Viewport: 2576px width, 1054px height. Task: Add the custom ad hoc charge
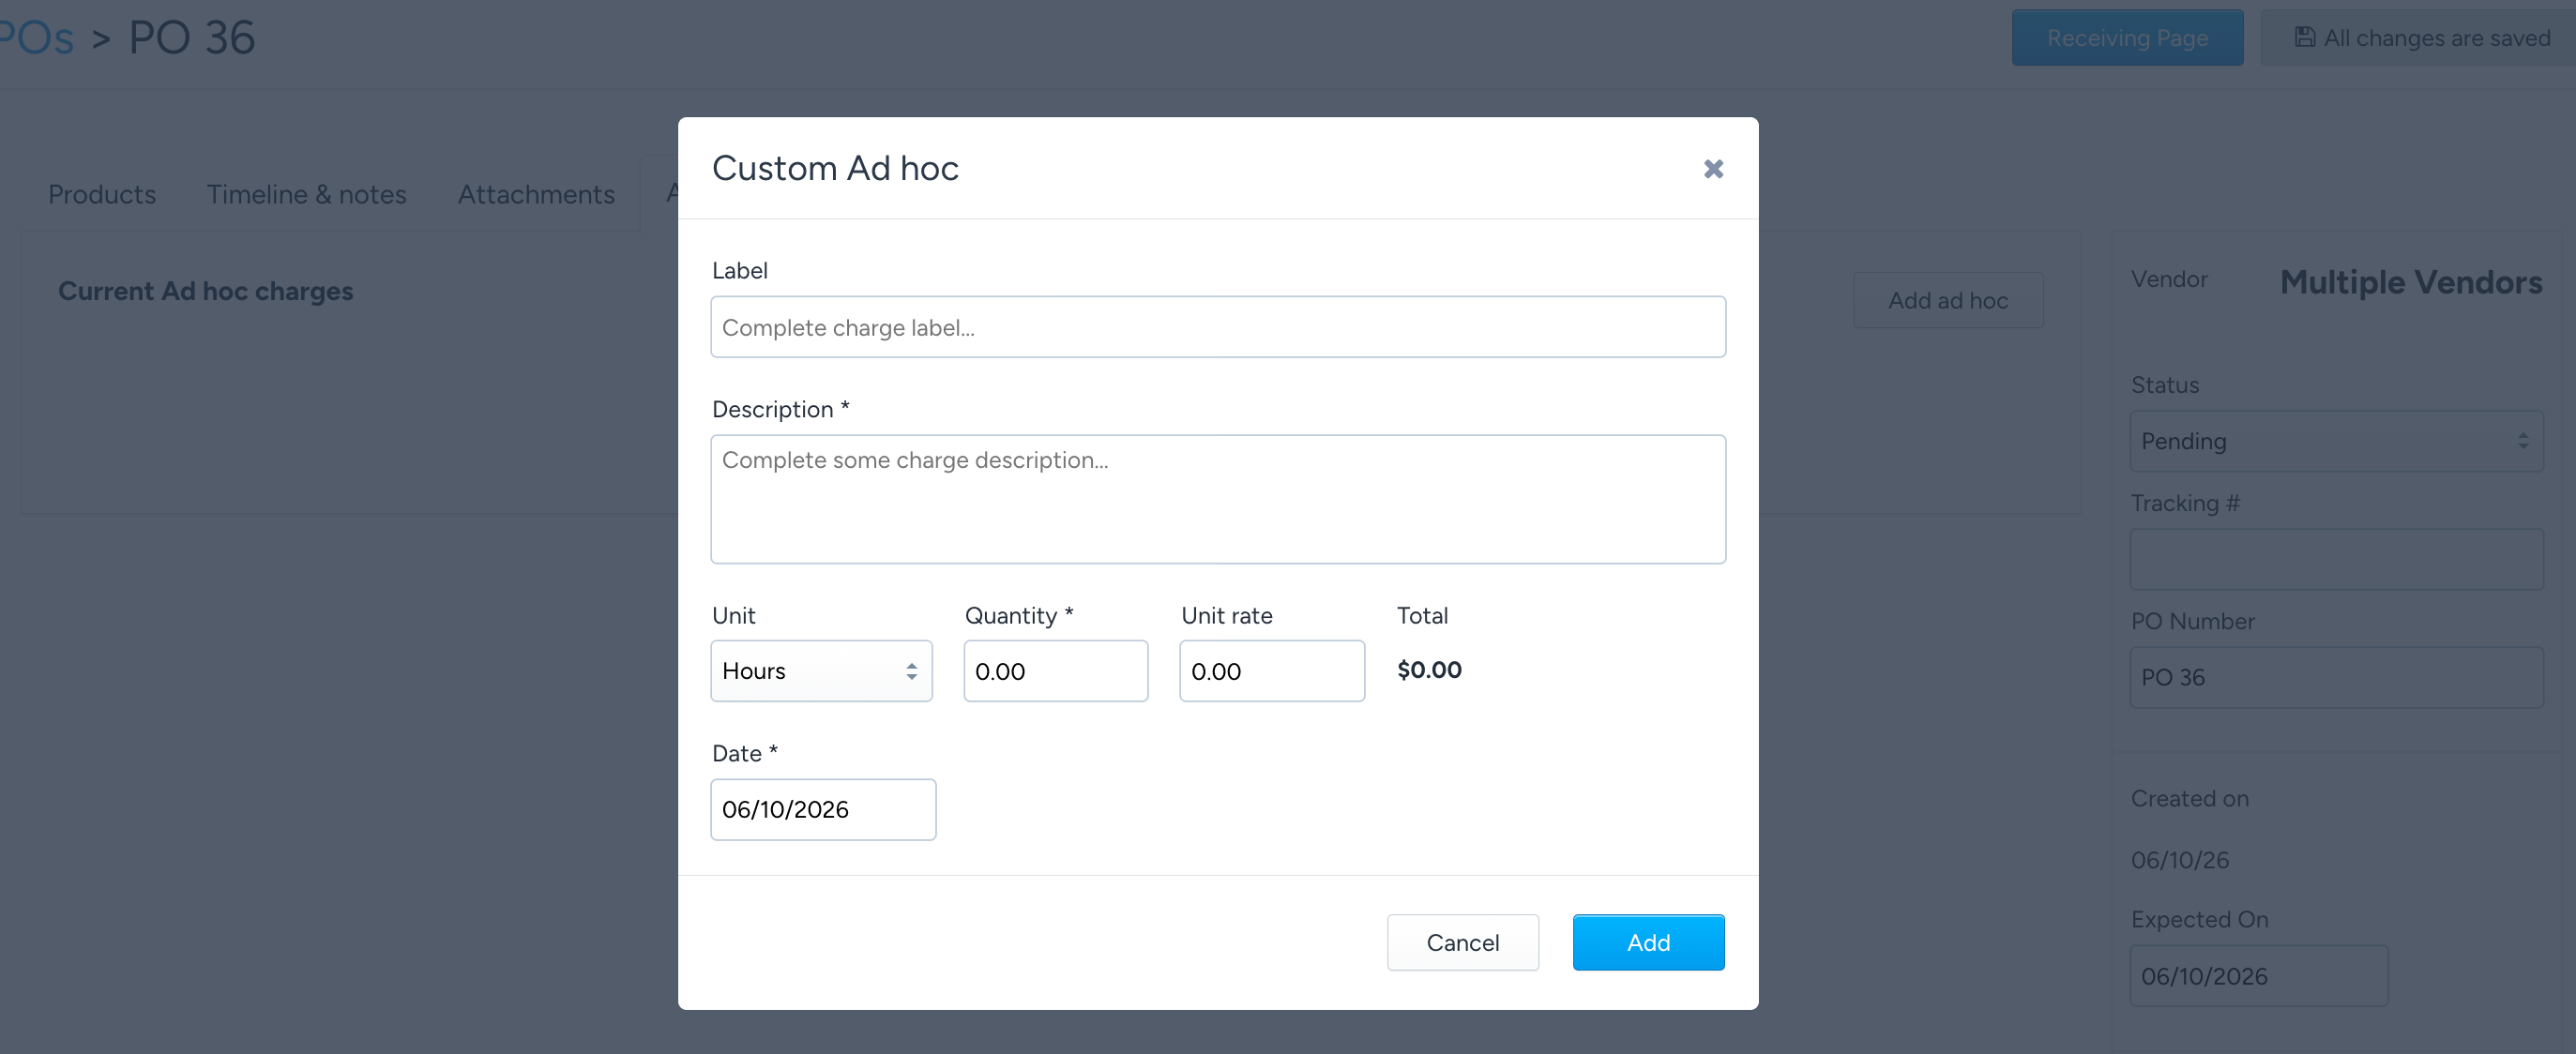(1648, 942)
